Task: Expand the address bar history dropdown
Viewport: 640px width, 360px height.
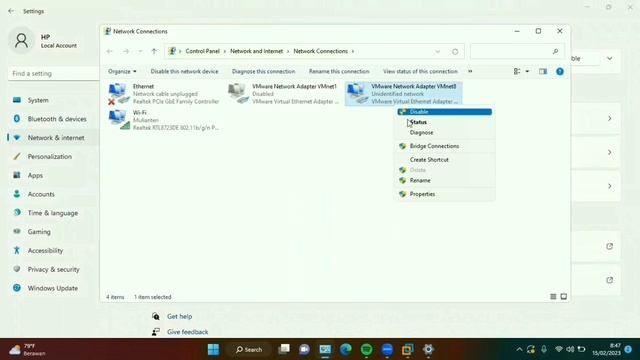Action: 438,51
